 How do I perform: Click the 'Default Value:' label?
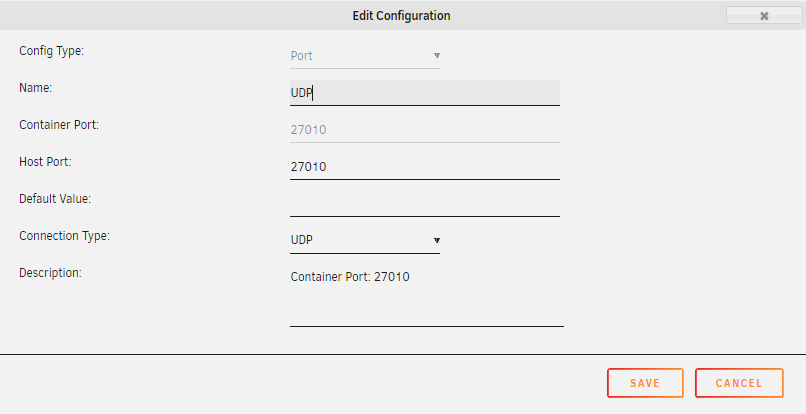[55, 199]
